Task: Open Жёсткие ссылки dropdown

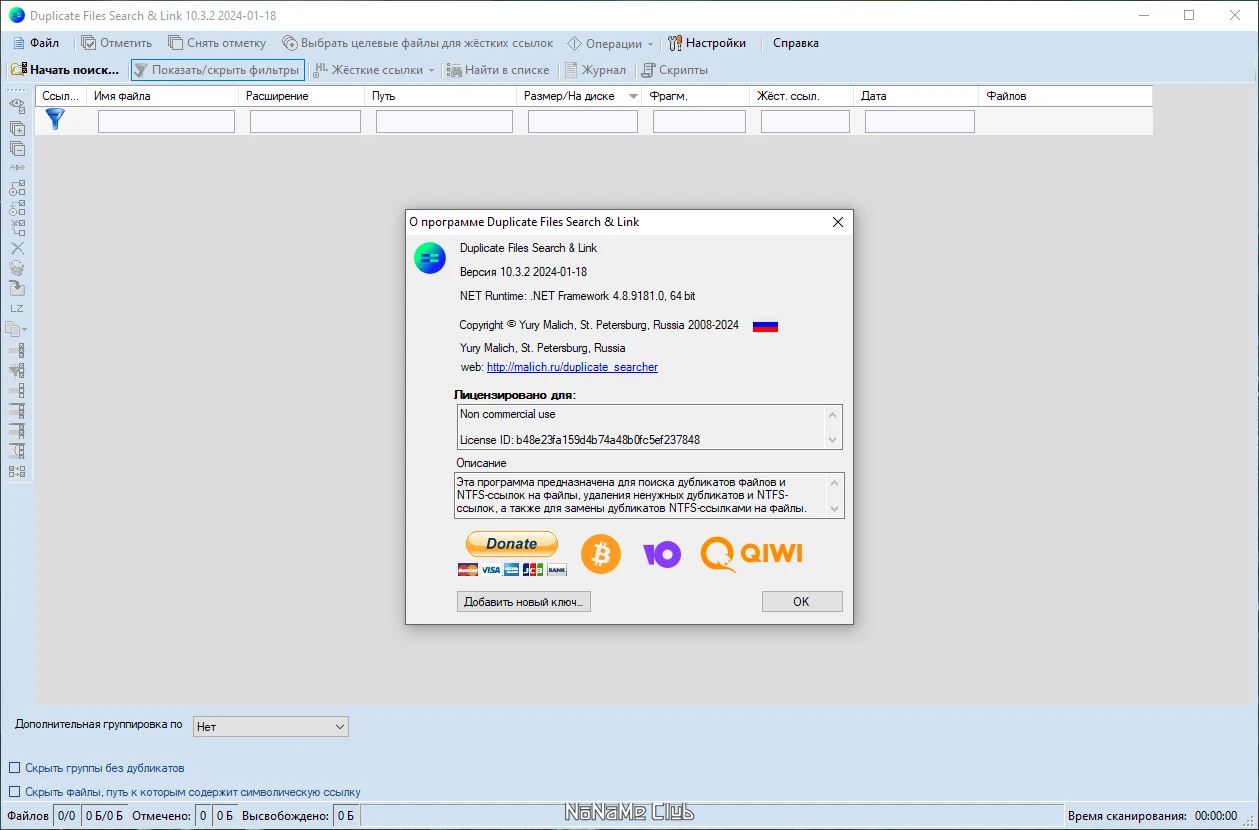Action: coord(375,70)
